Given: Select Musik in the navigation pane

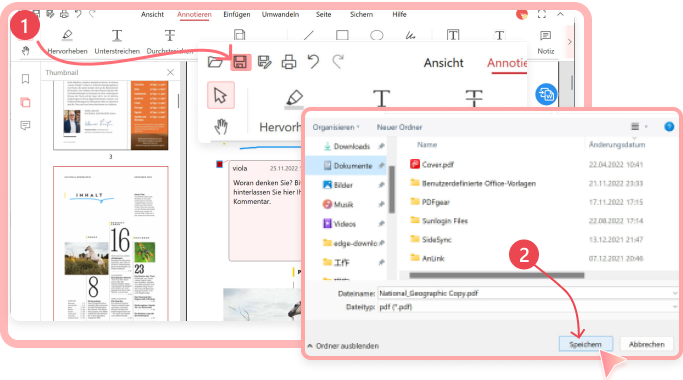Looking at the screenshot, I should pos(344,204).
